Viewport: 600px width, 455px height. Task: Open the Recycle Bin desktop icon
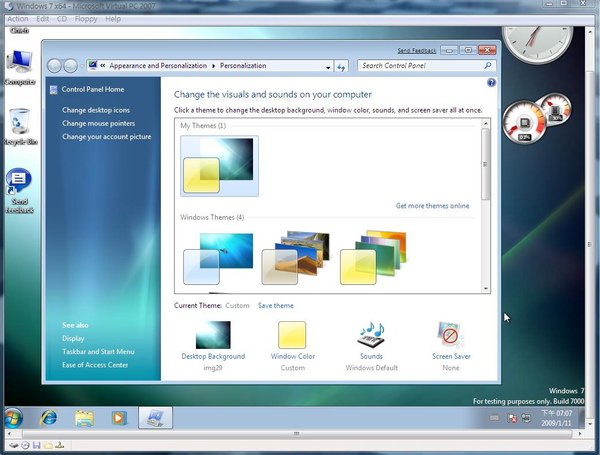pyautogui.click(x=20, y=127)
